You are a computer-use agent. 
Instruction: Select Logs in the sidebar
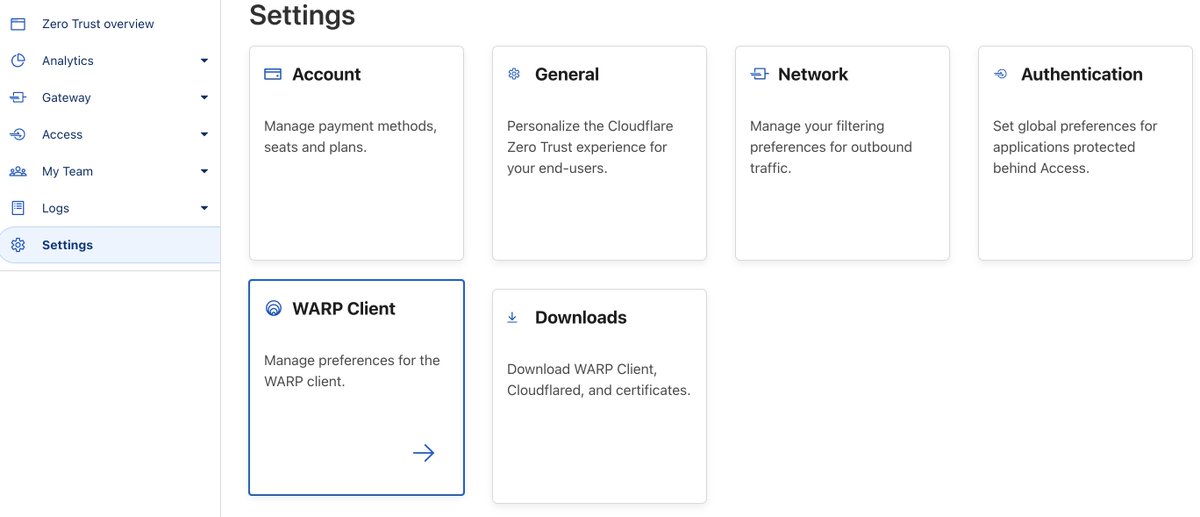[56, 208]
